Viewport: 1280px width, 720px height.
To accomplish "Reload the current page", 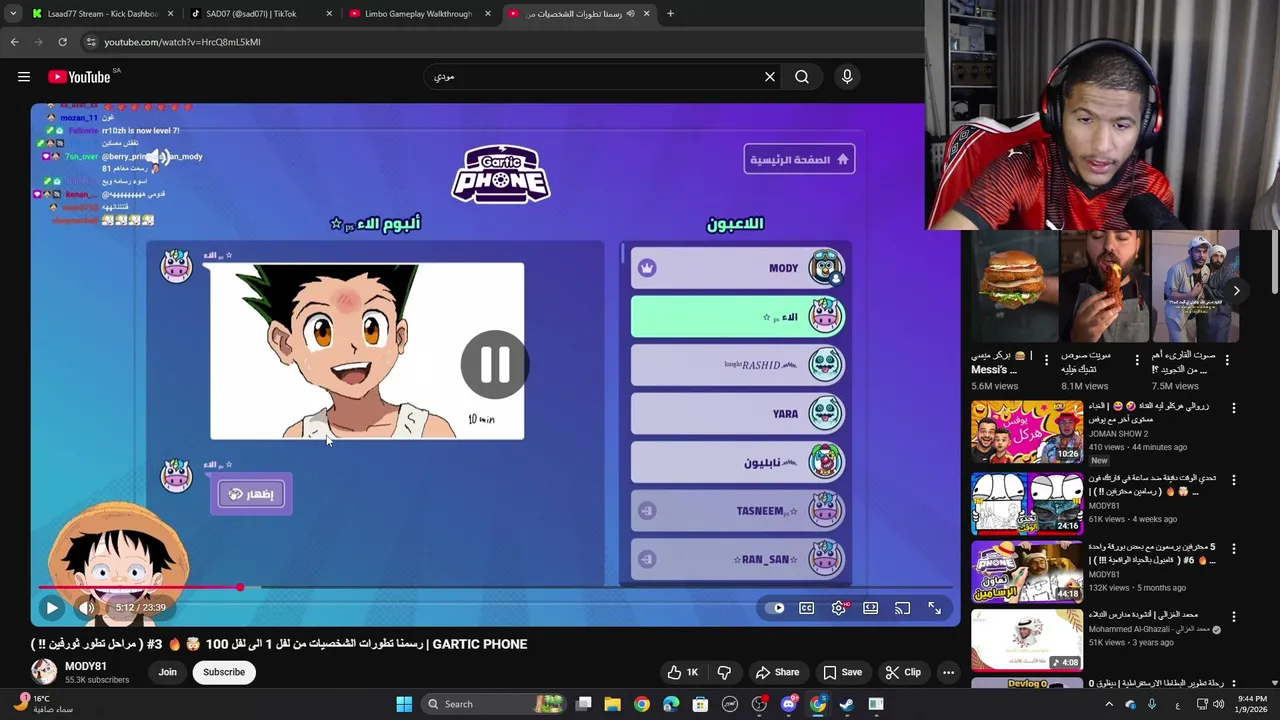I will tap(62, 42).
